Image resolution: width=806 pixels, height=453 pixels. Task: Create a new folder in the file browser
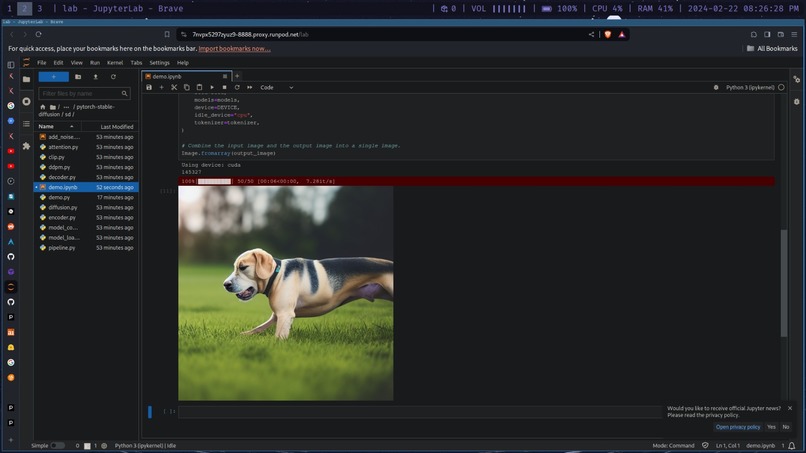click(78, 77)
